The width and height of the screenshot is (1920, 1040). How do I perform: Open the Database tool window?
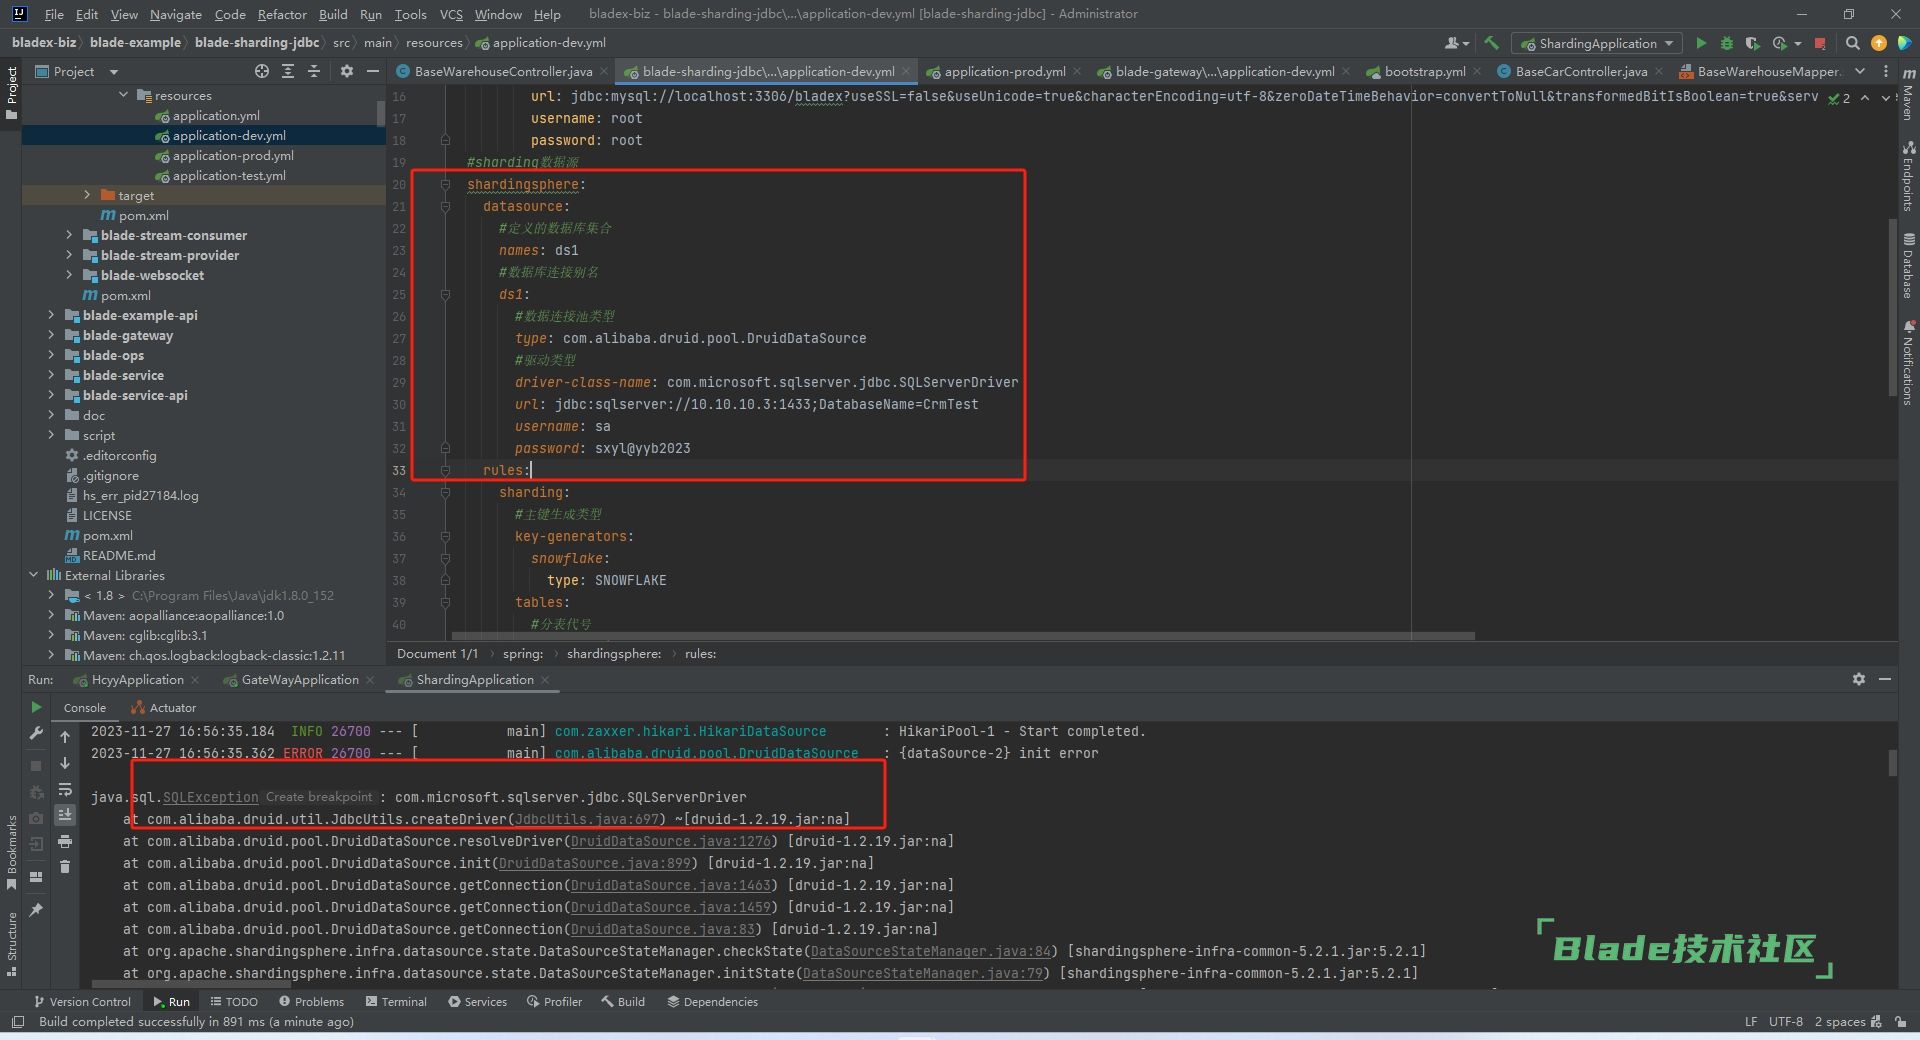pyautogui.click(x=1908, y=266)
